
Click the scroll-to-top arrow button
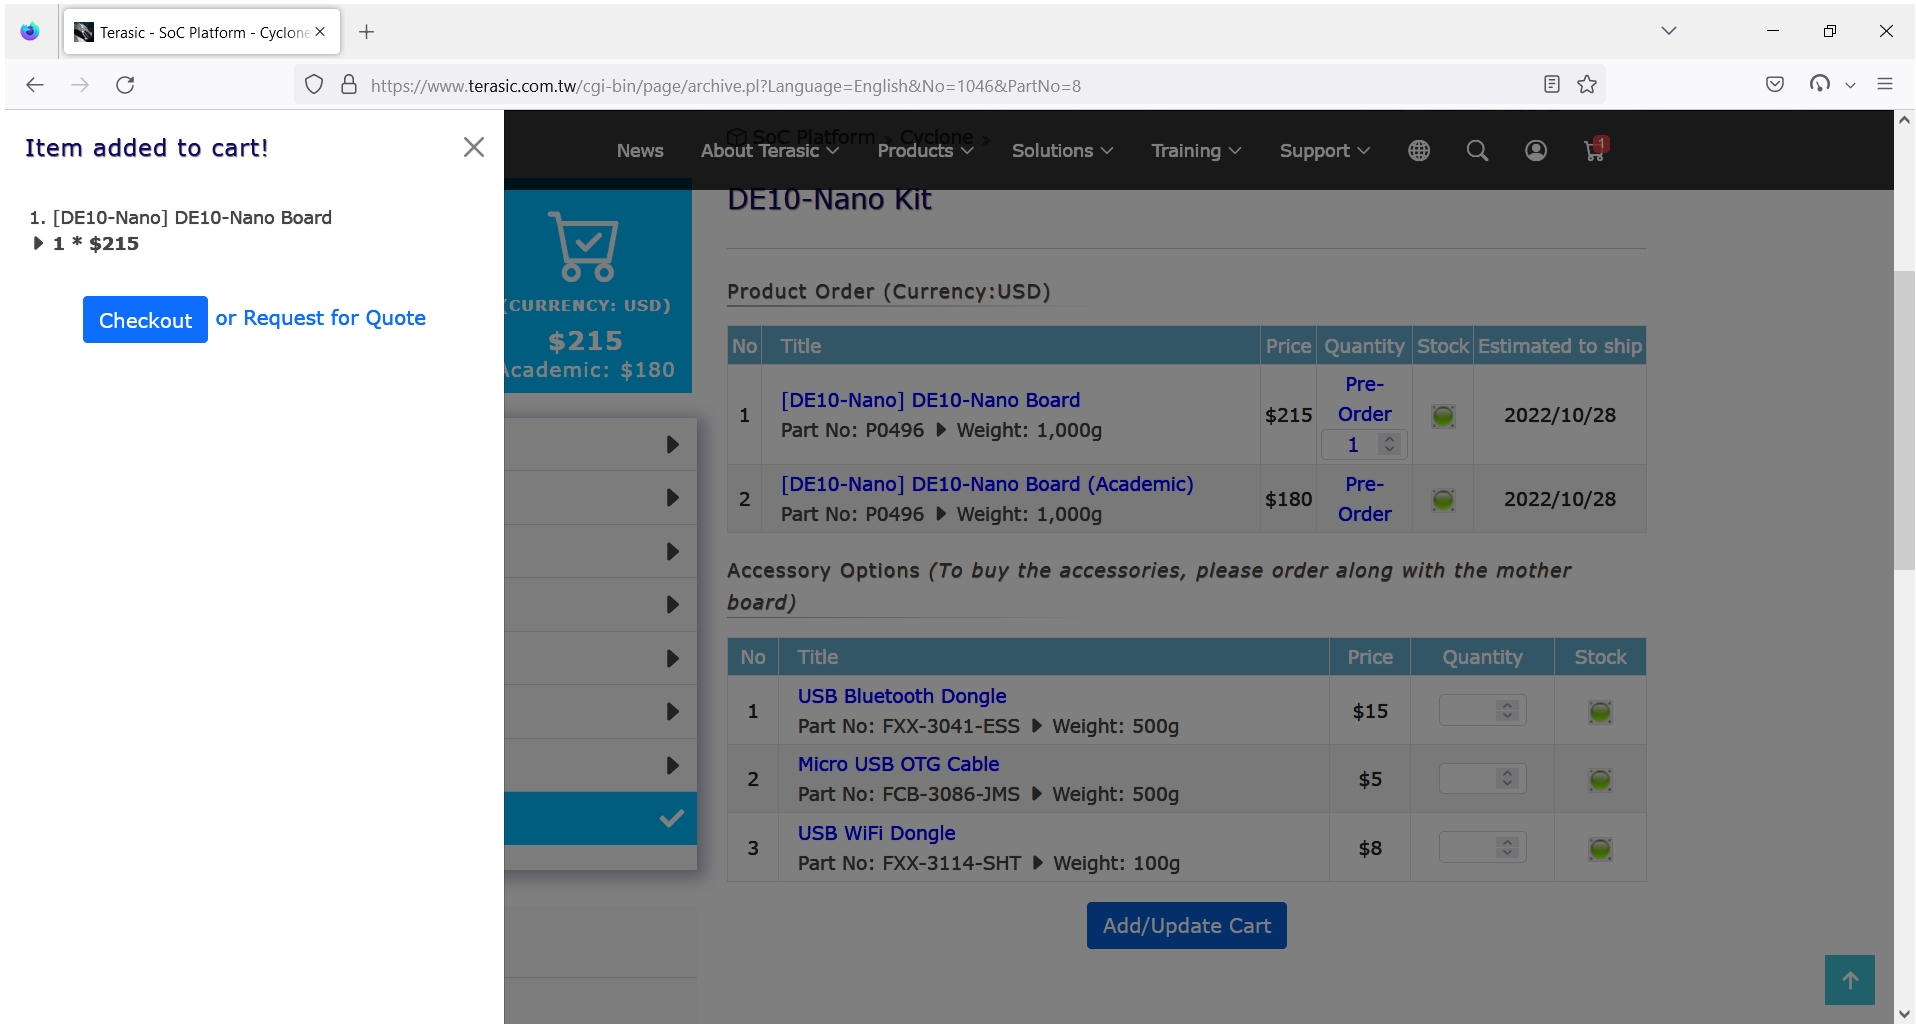click(x=1850, y=980)
